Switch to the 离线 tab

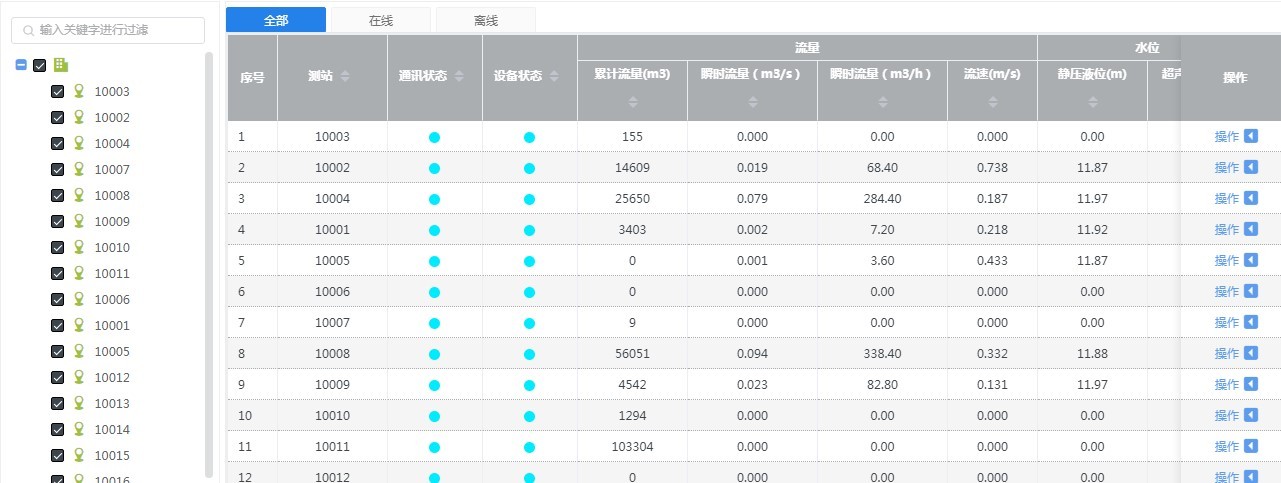[x=485, y=19]
